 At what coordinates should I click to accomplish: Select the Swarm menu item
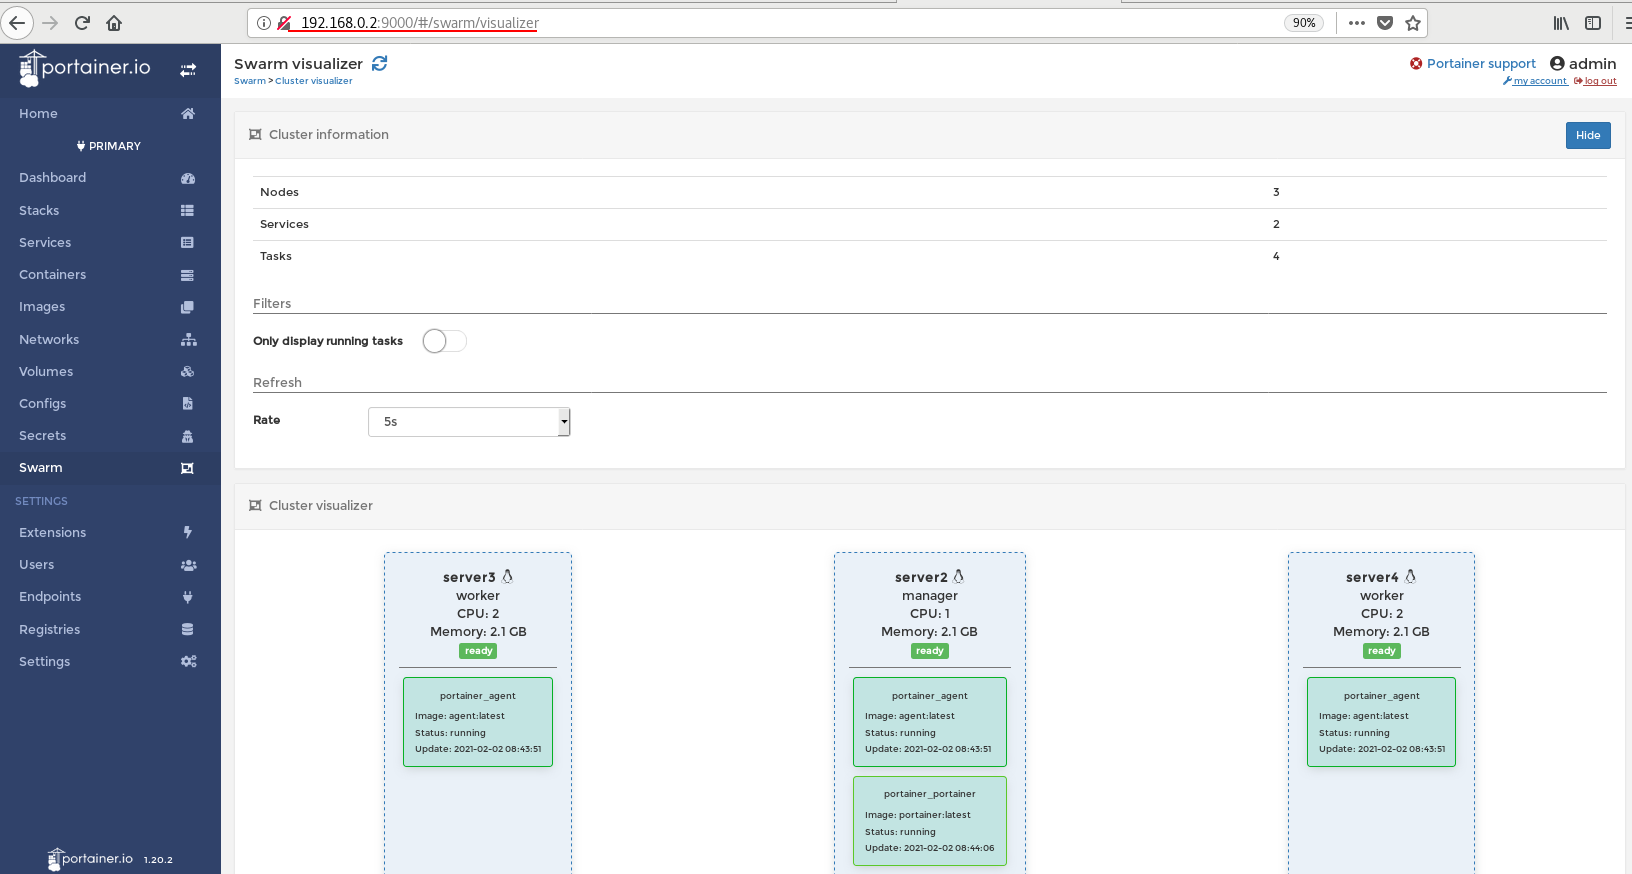click(110, 468)
